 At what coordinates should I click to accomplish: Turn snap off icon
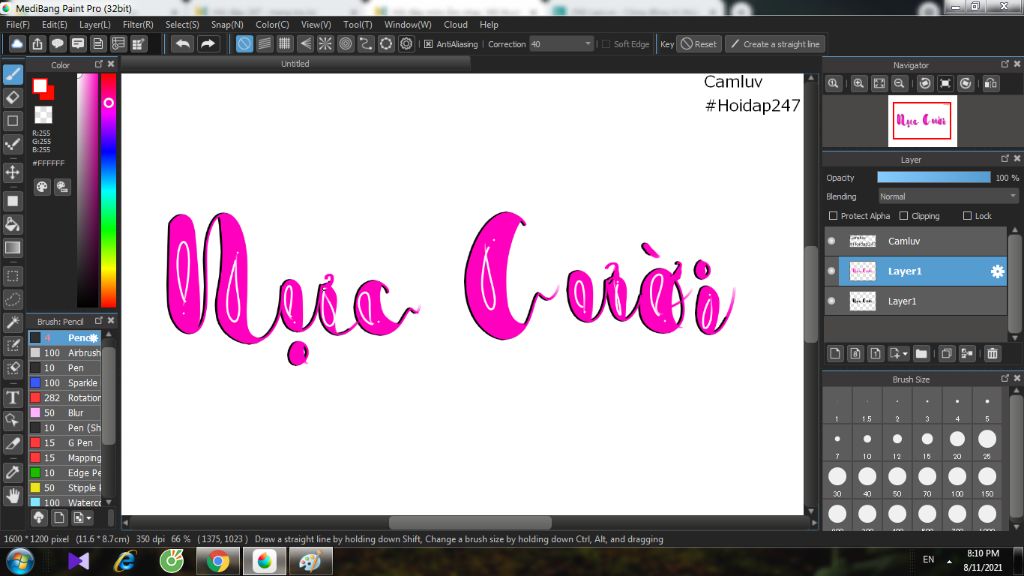[x=244, y=44]
